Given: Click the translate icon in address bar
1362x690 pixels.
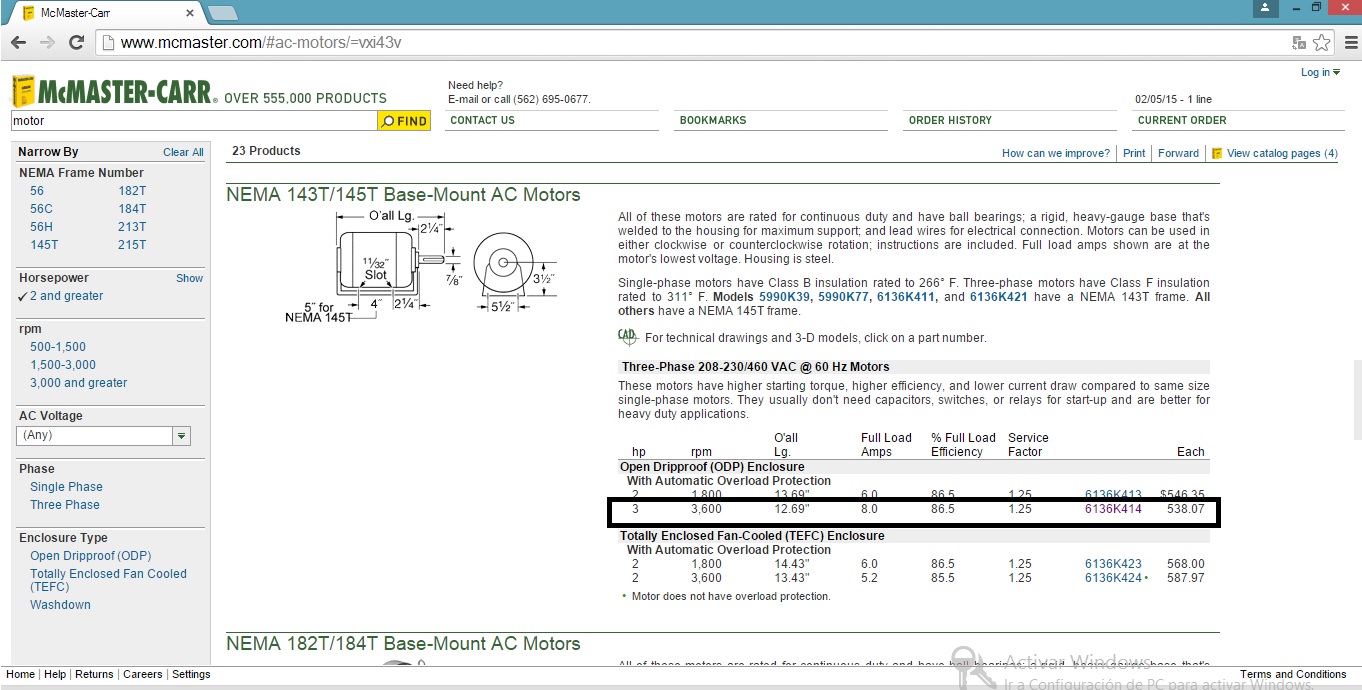Looking at the screenshot, I should pos(1299,43).
